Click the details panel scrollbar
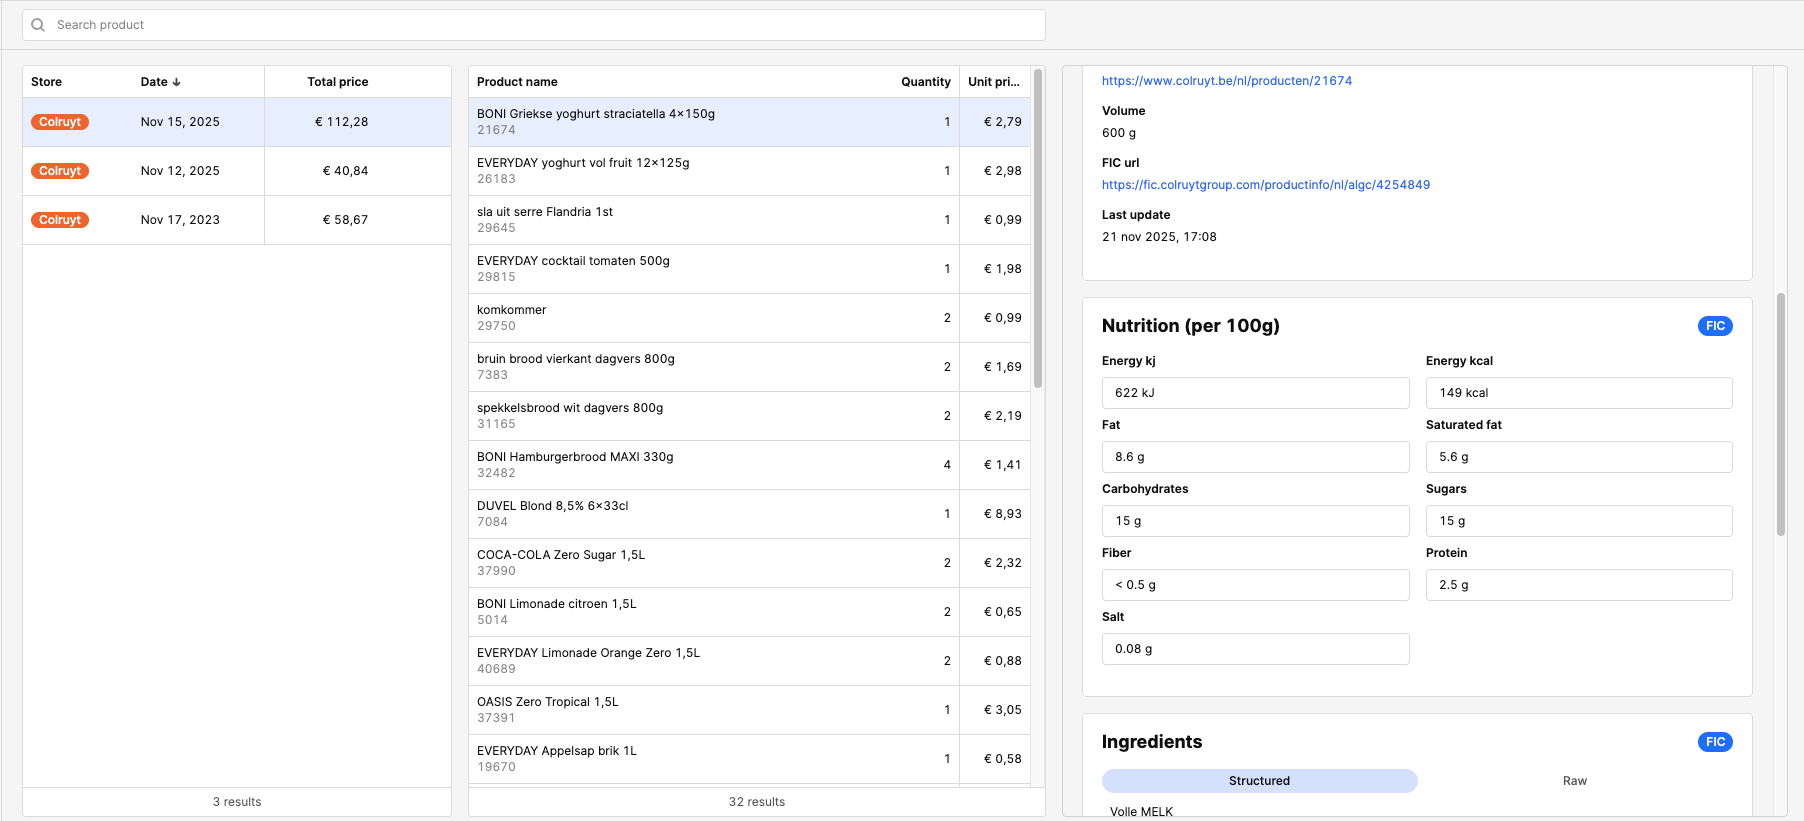 [x=1780, y=415]
